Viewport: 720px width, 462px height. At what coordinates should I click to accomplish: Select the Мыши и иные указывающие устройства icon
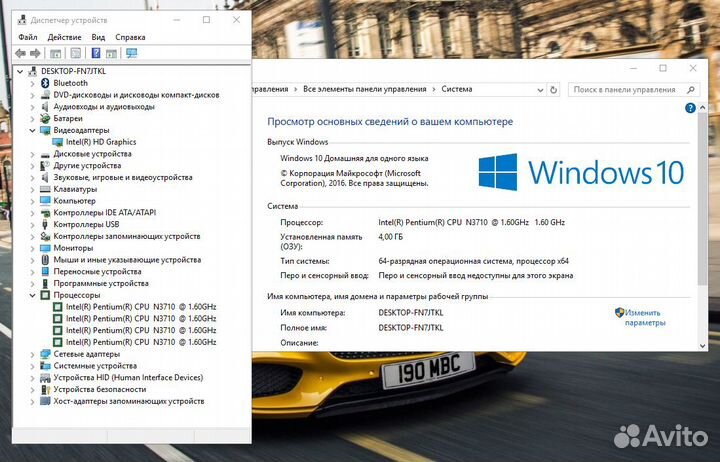coord(45,260)
